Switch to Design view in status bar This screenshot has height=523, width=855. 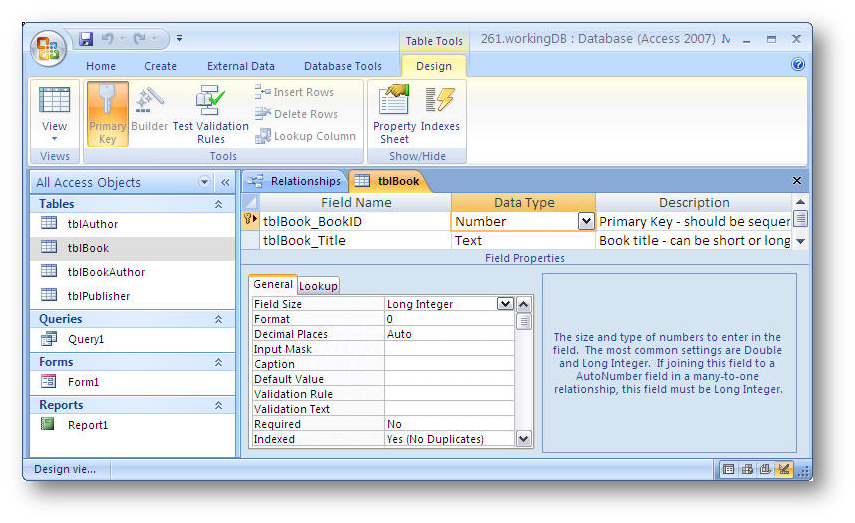(x=784, y=469)
